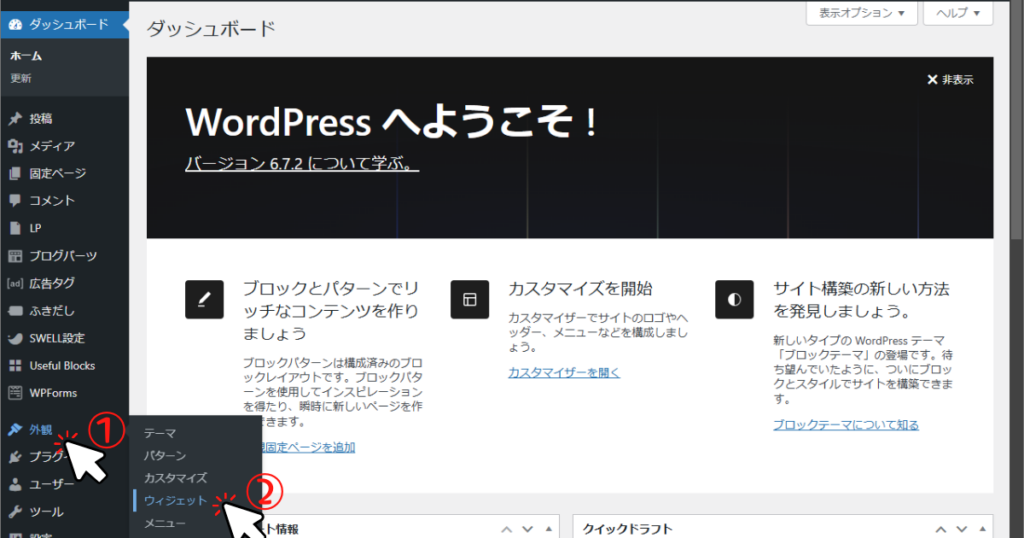Click the SWELL設定 wave icon
This screenshot has width=1024, height=538.
tap(15, 338)
